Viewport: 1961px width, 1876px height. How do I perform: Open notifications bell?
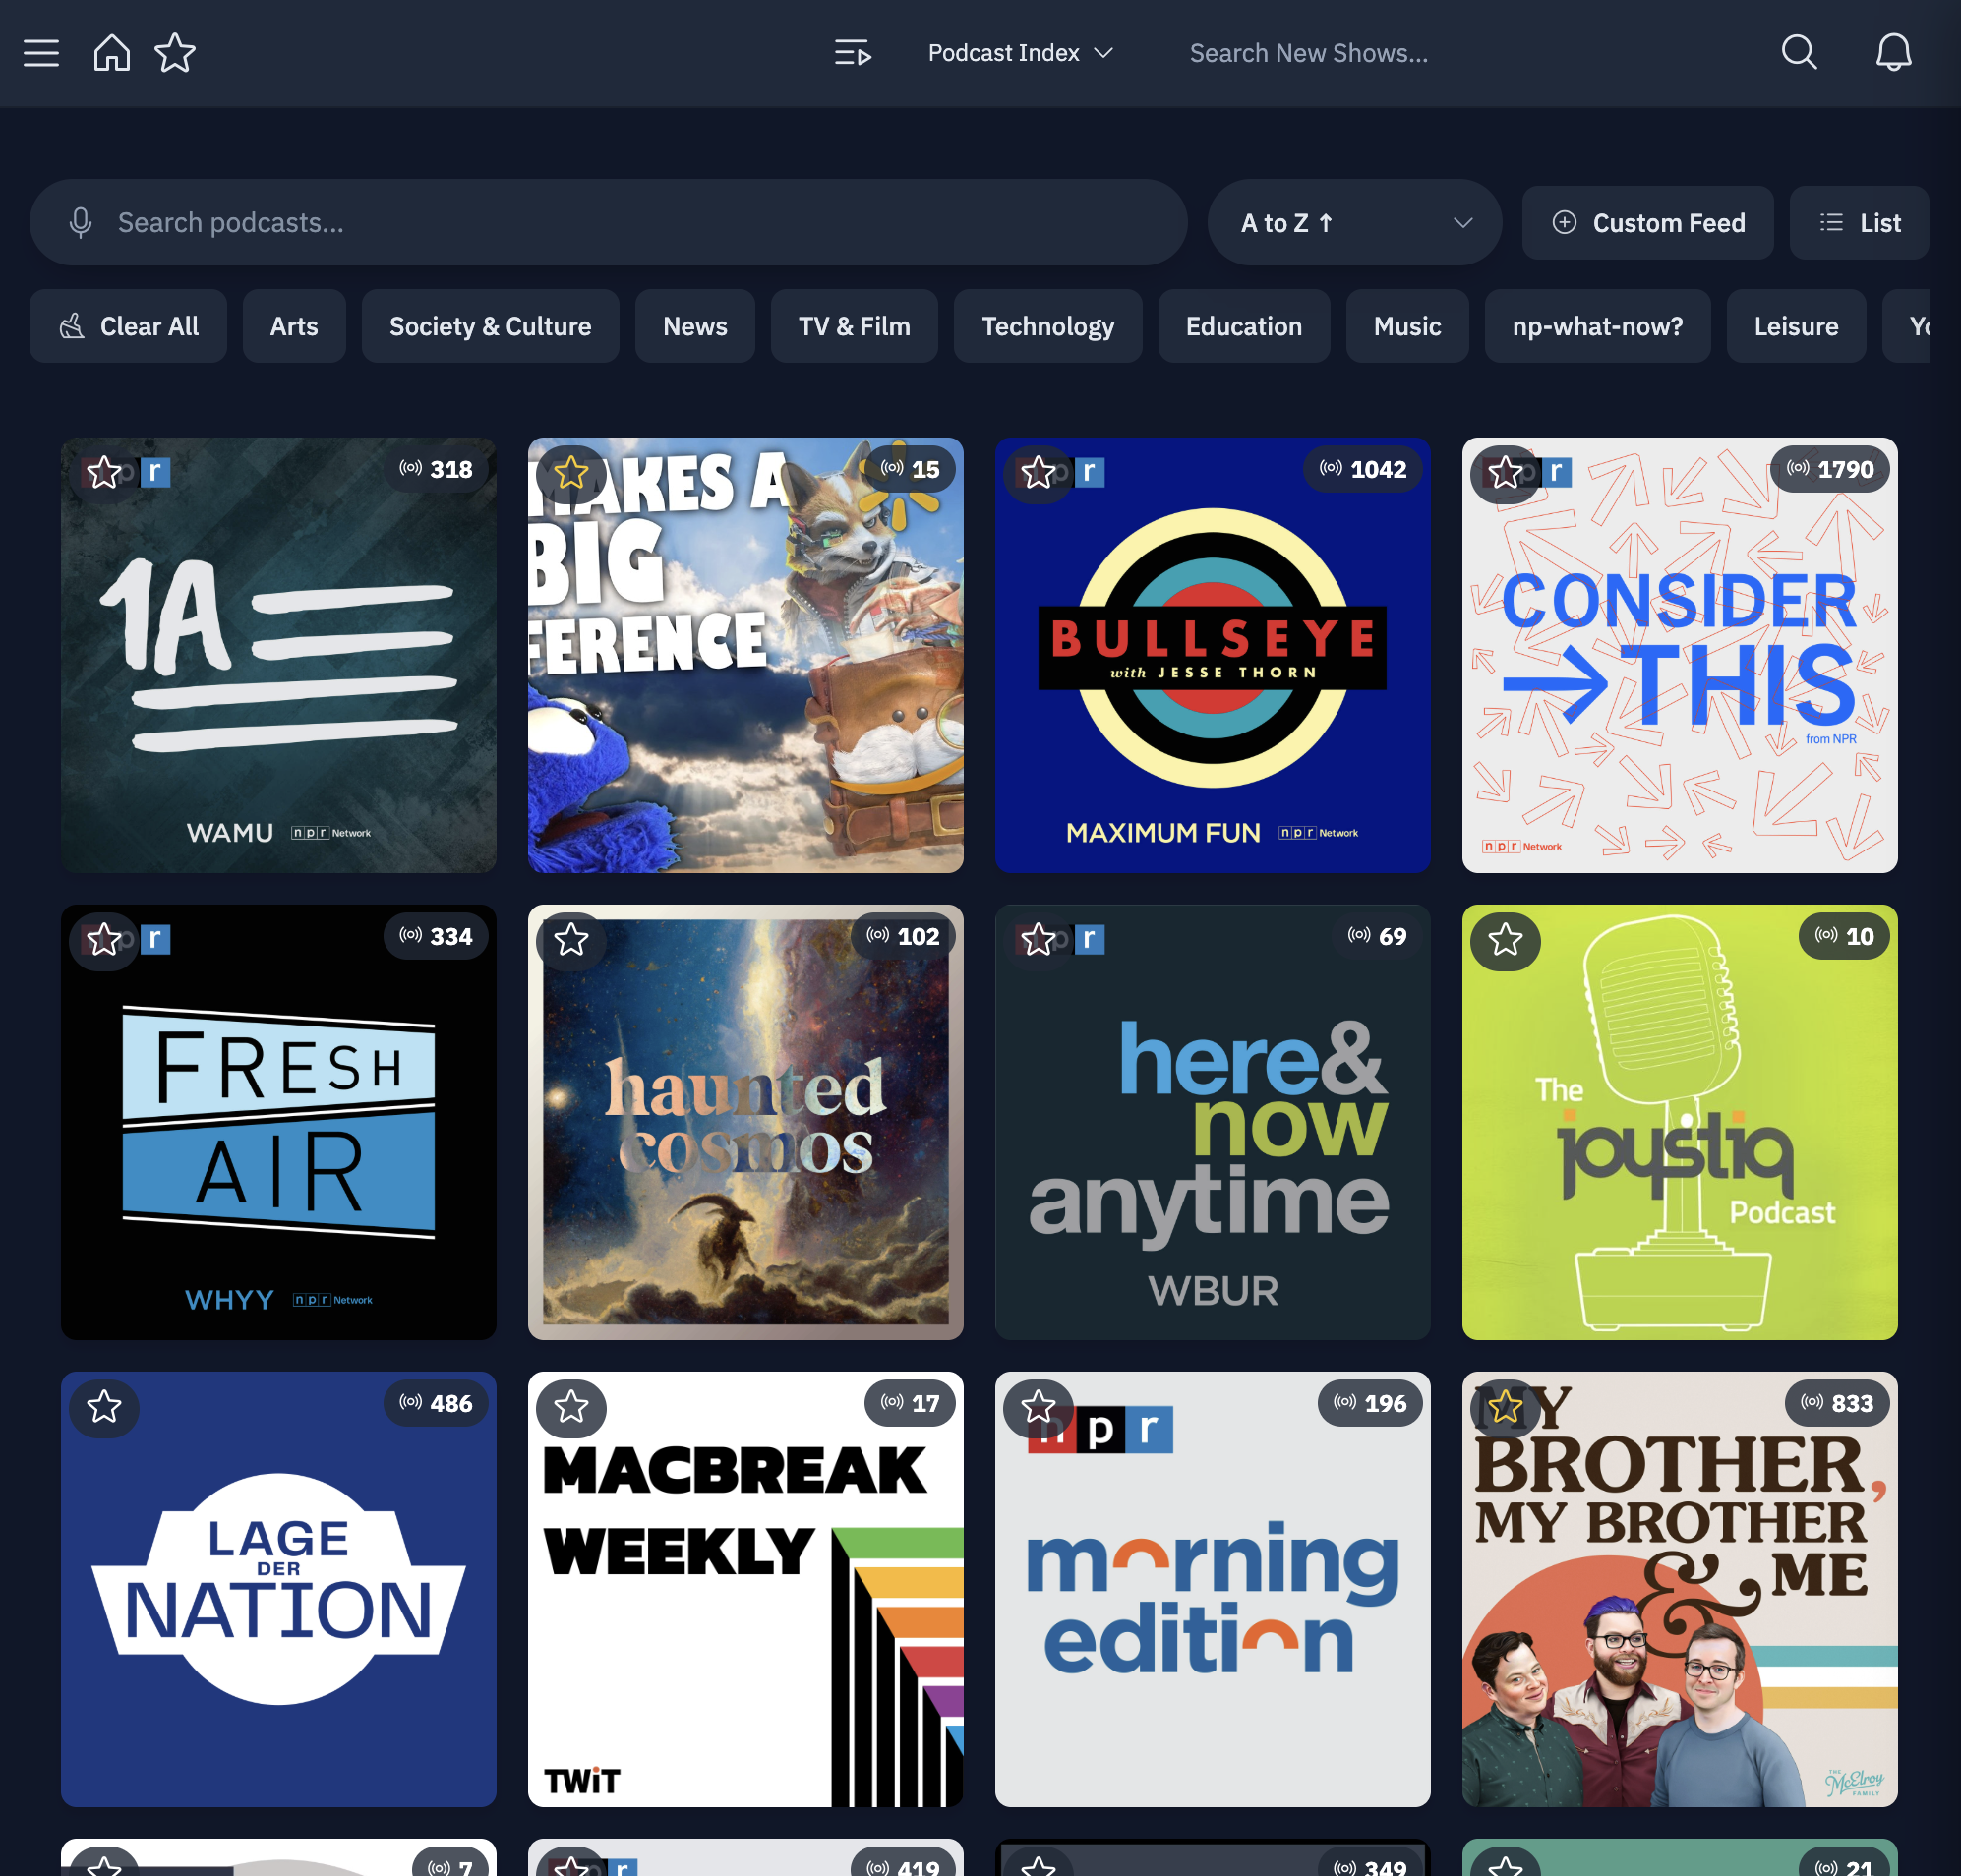1893,53
